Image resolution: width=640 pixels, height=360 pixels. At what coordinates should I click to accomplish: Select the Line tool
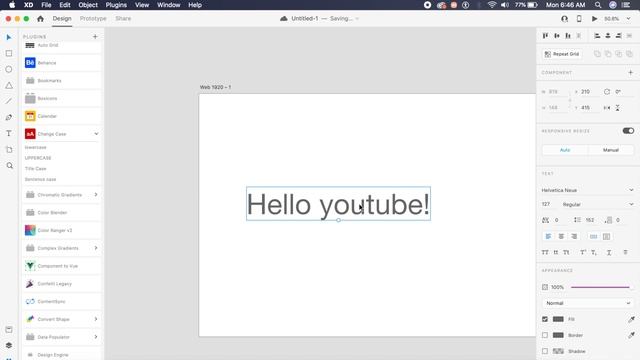(x=9, y=101)
